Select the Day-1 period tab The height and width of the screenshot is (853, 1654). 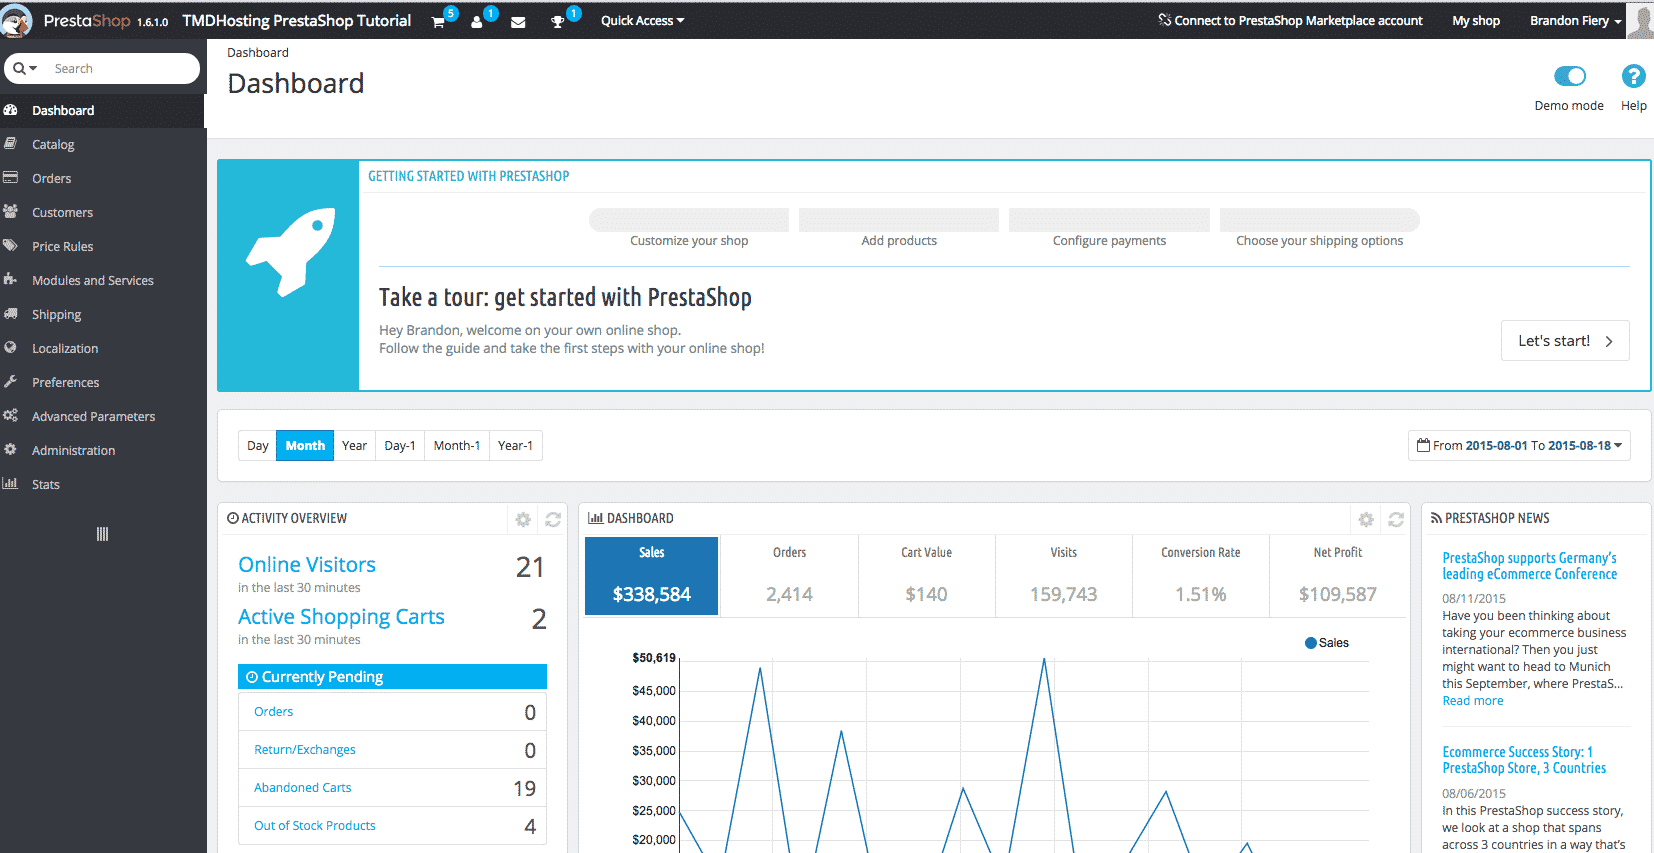pyautogui.click(x=400, y=446)
